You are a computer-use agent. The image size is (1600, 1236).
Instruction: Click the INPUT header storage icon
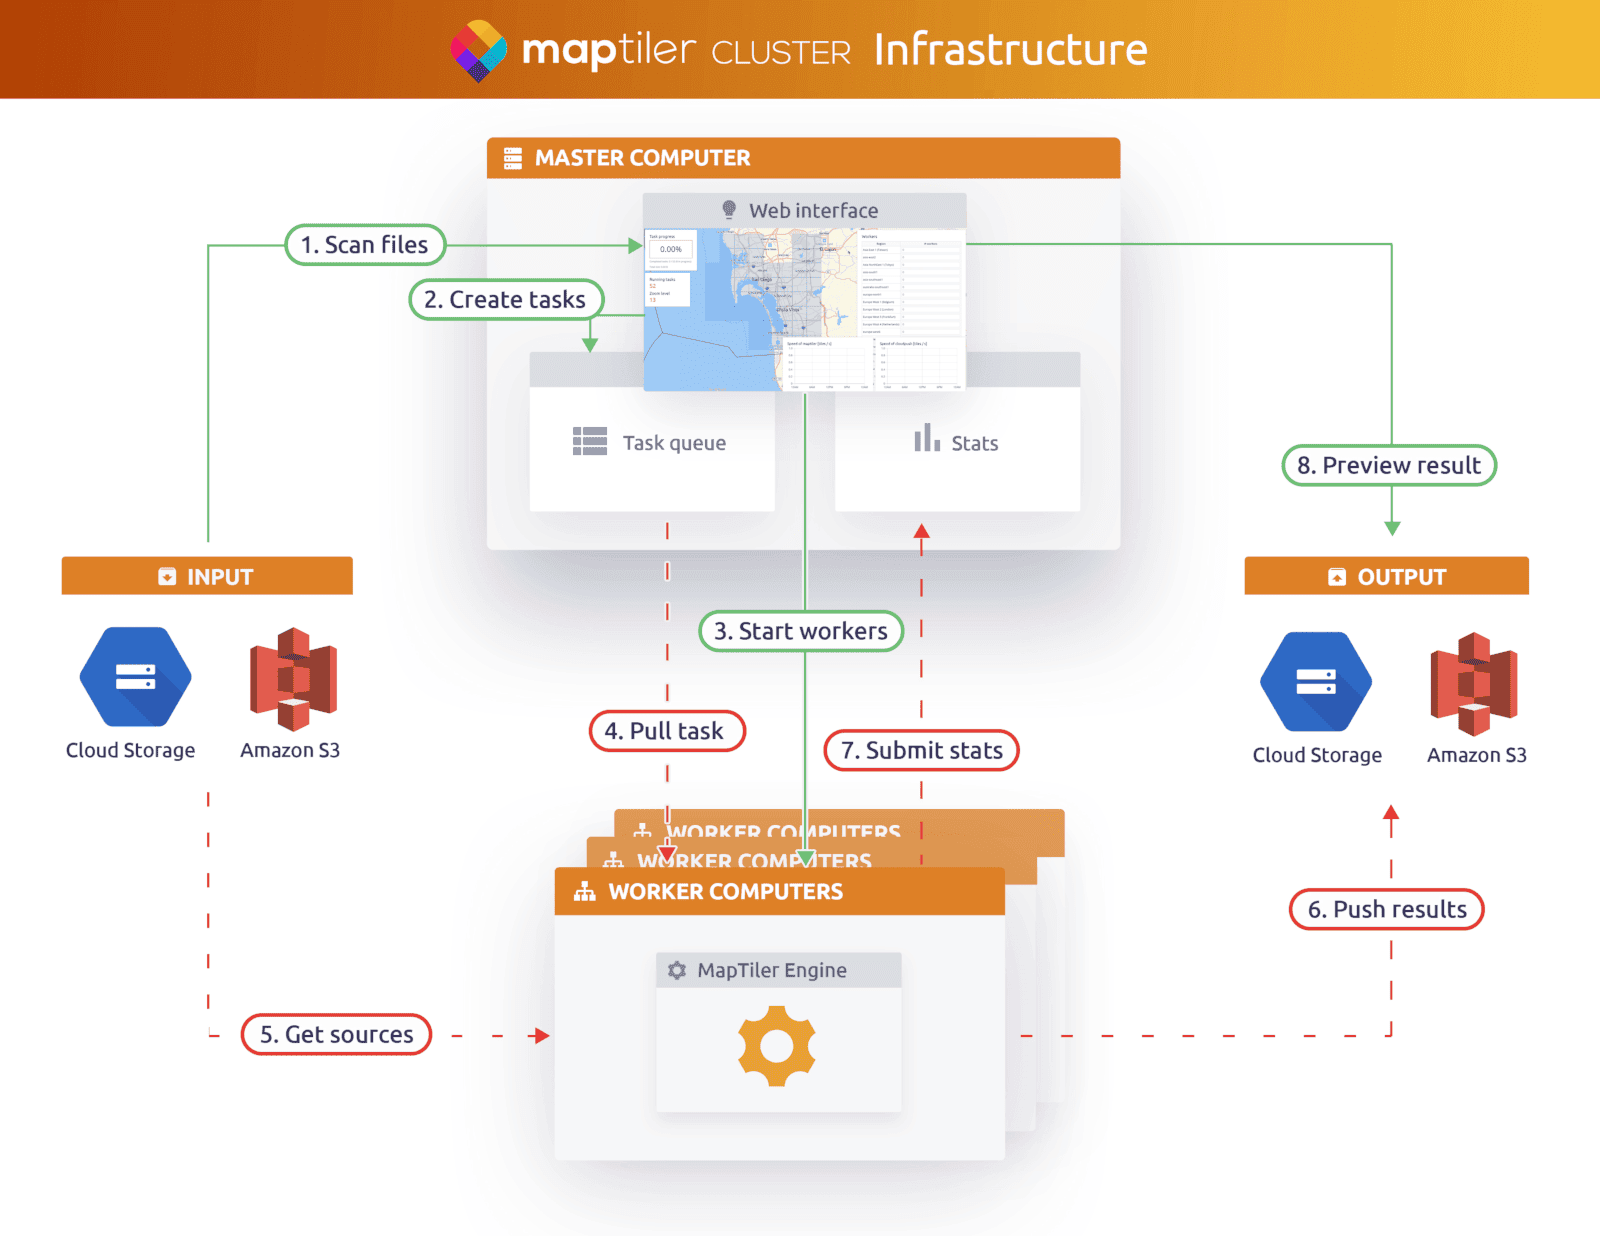(167, 577)
